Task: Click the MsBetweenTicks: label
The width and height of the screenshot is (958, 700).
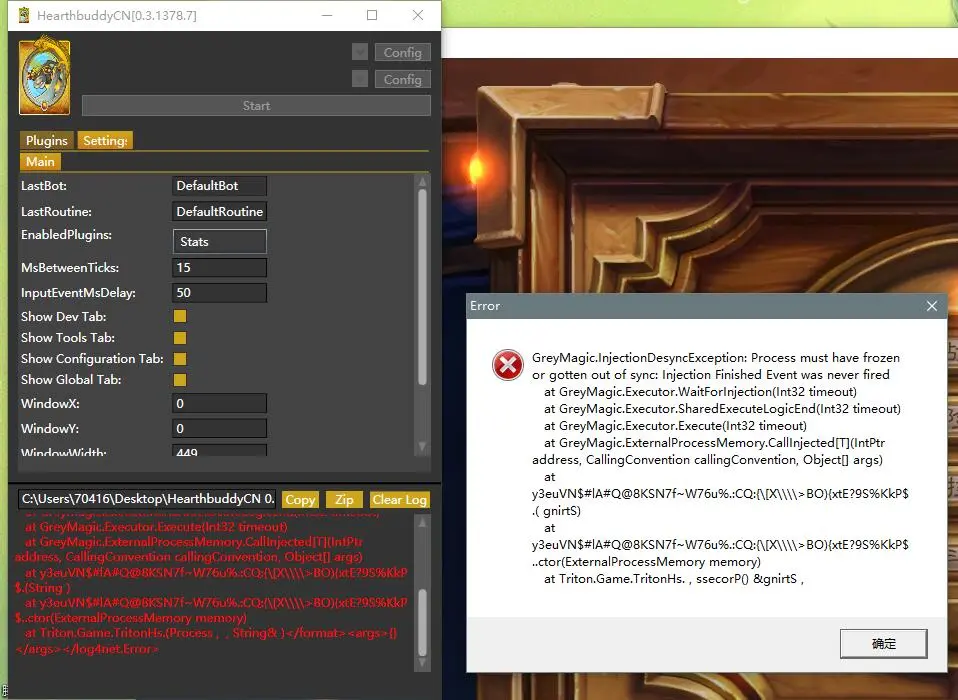Action: 70,268
